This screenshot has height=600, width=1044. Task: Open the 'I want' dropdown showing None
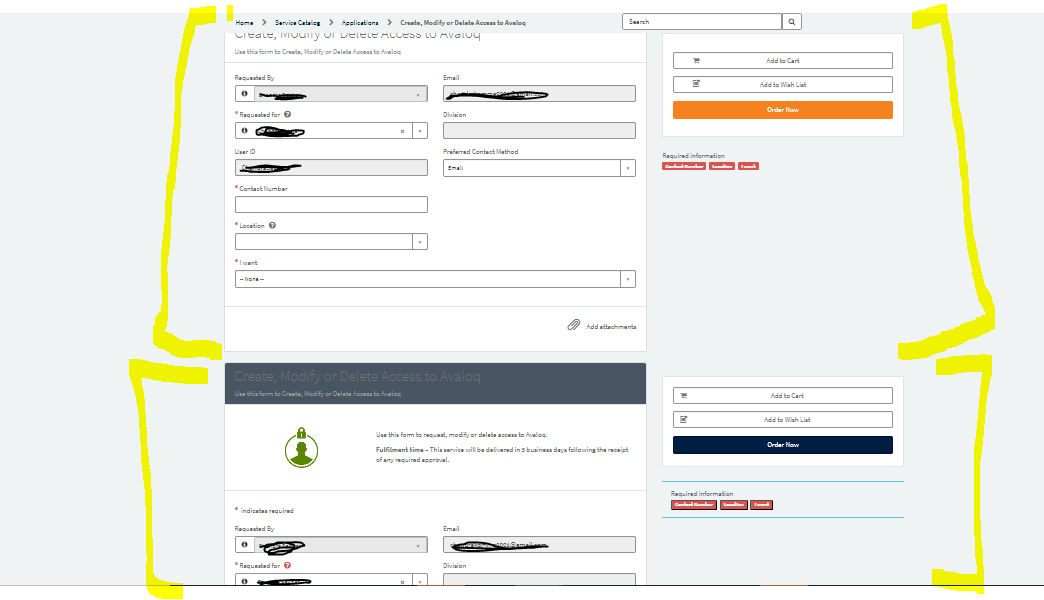[435, 279]
